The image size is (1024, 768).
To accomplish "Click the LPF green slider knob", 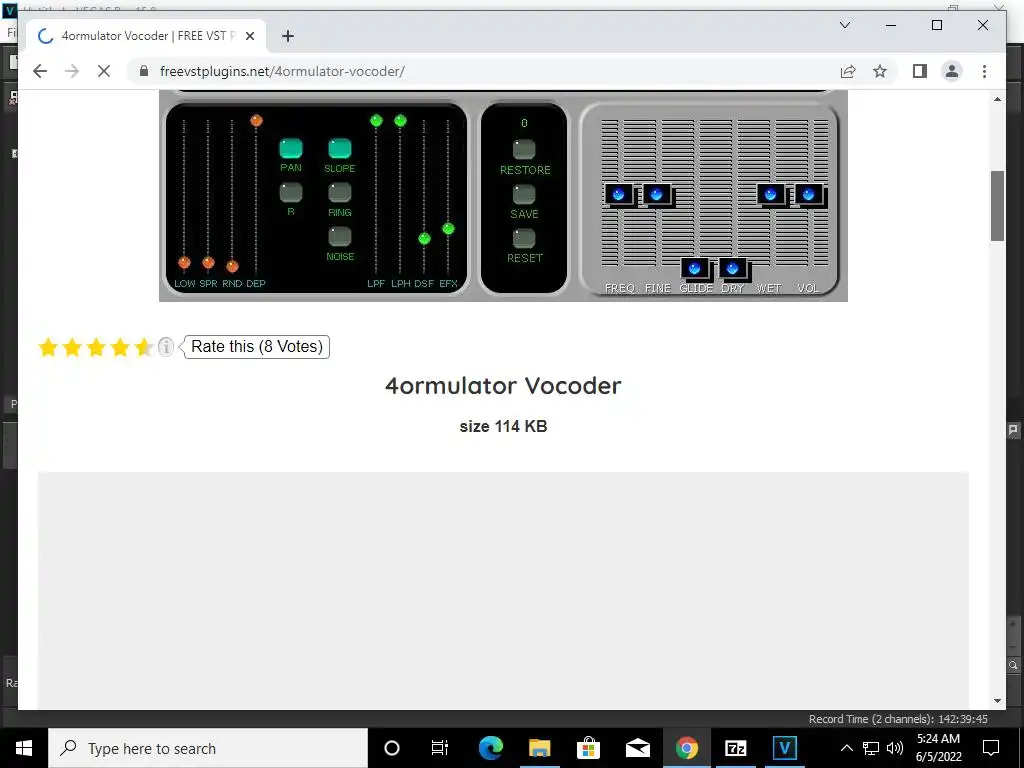I will (x=376, y=120).
